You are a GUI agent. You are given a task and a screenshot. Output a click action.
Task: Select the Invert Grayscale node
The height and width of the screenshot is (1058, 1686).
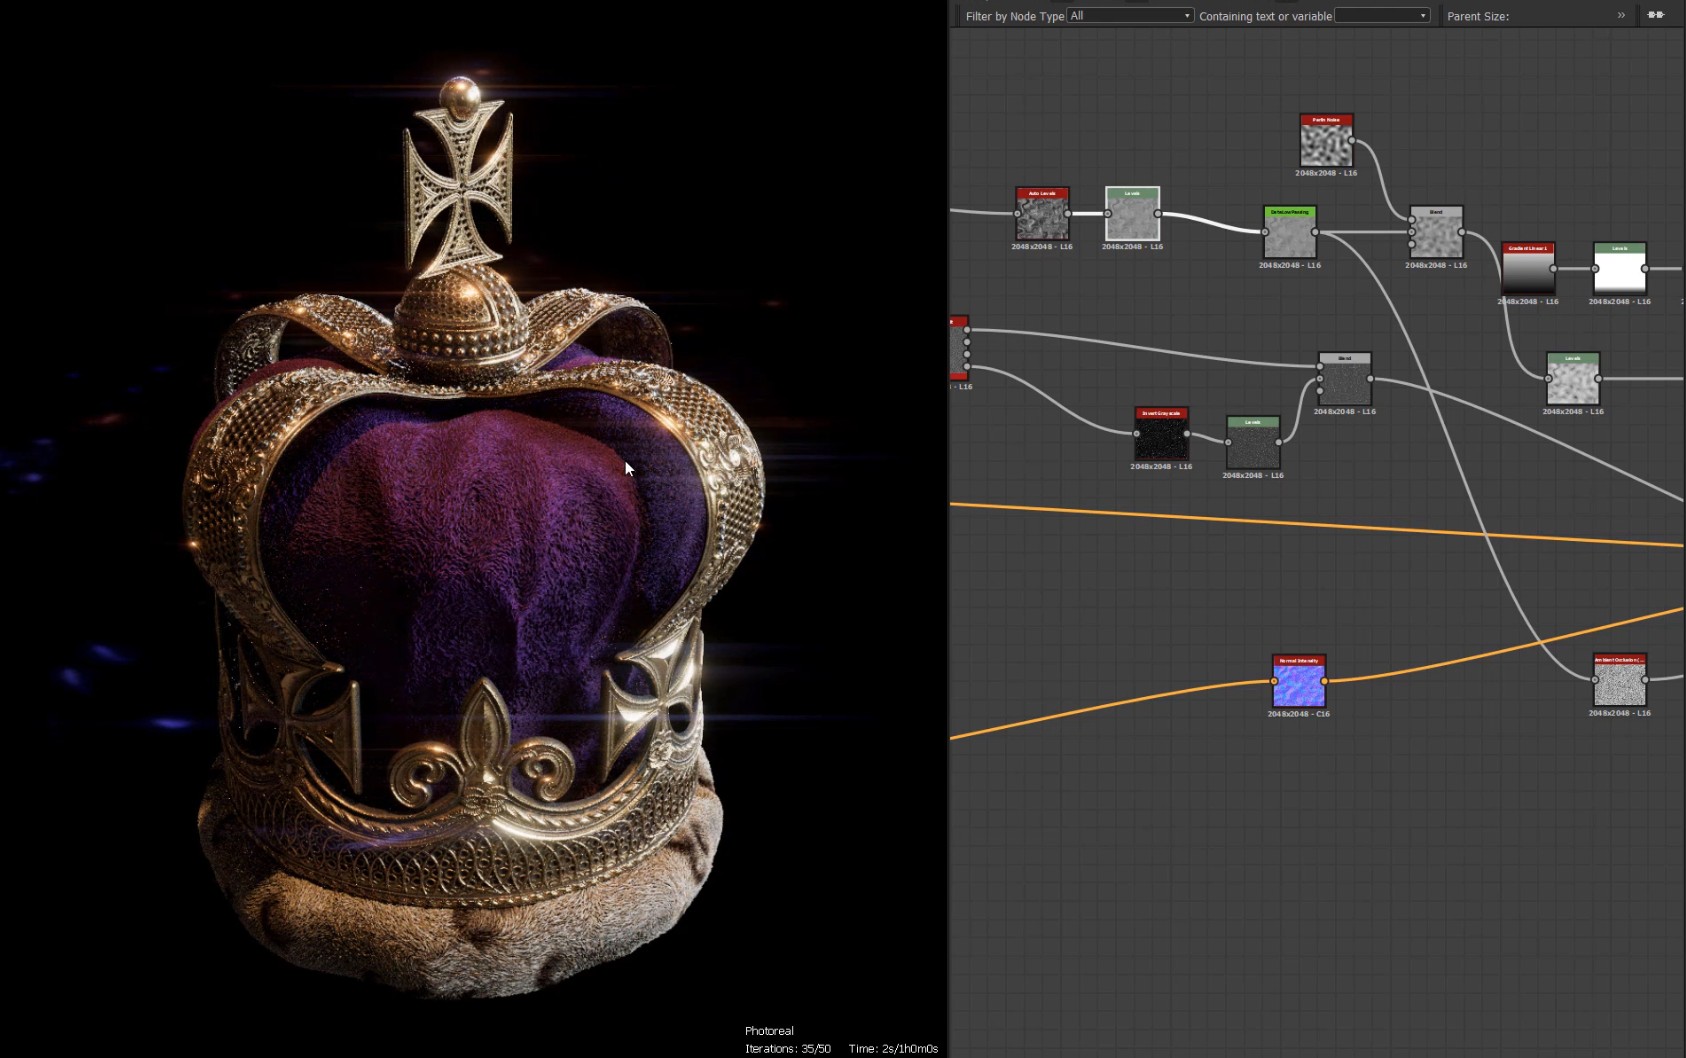pos(1161,434)
